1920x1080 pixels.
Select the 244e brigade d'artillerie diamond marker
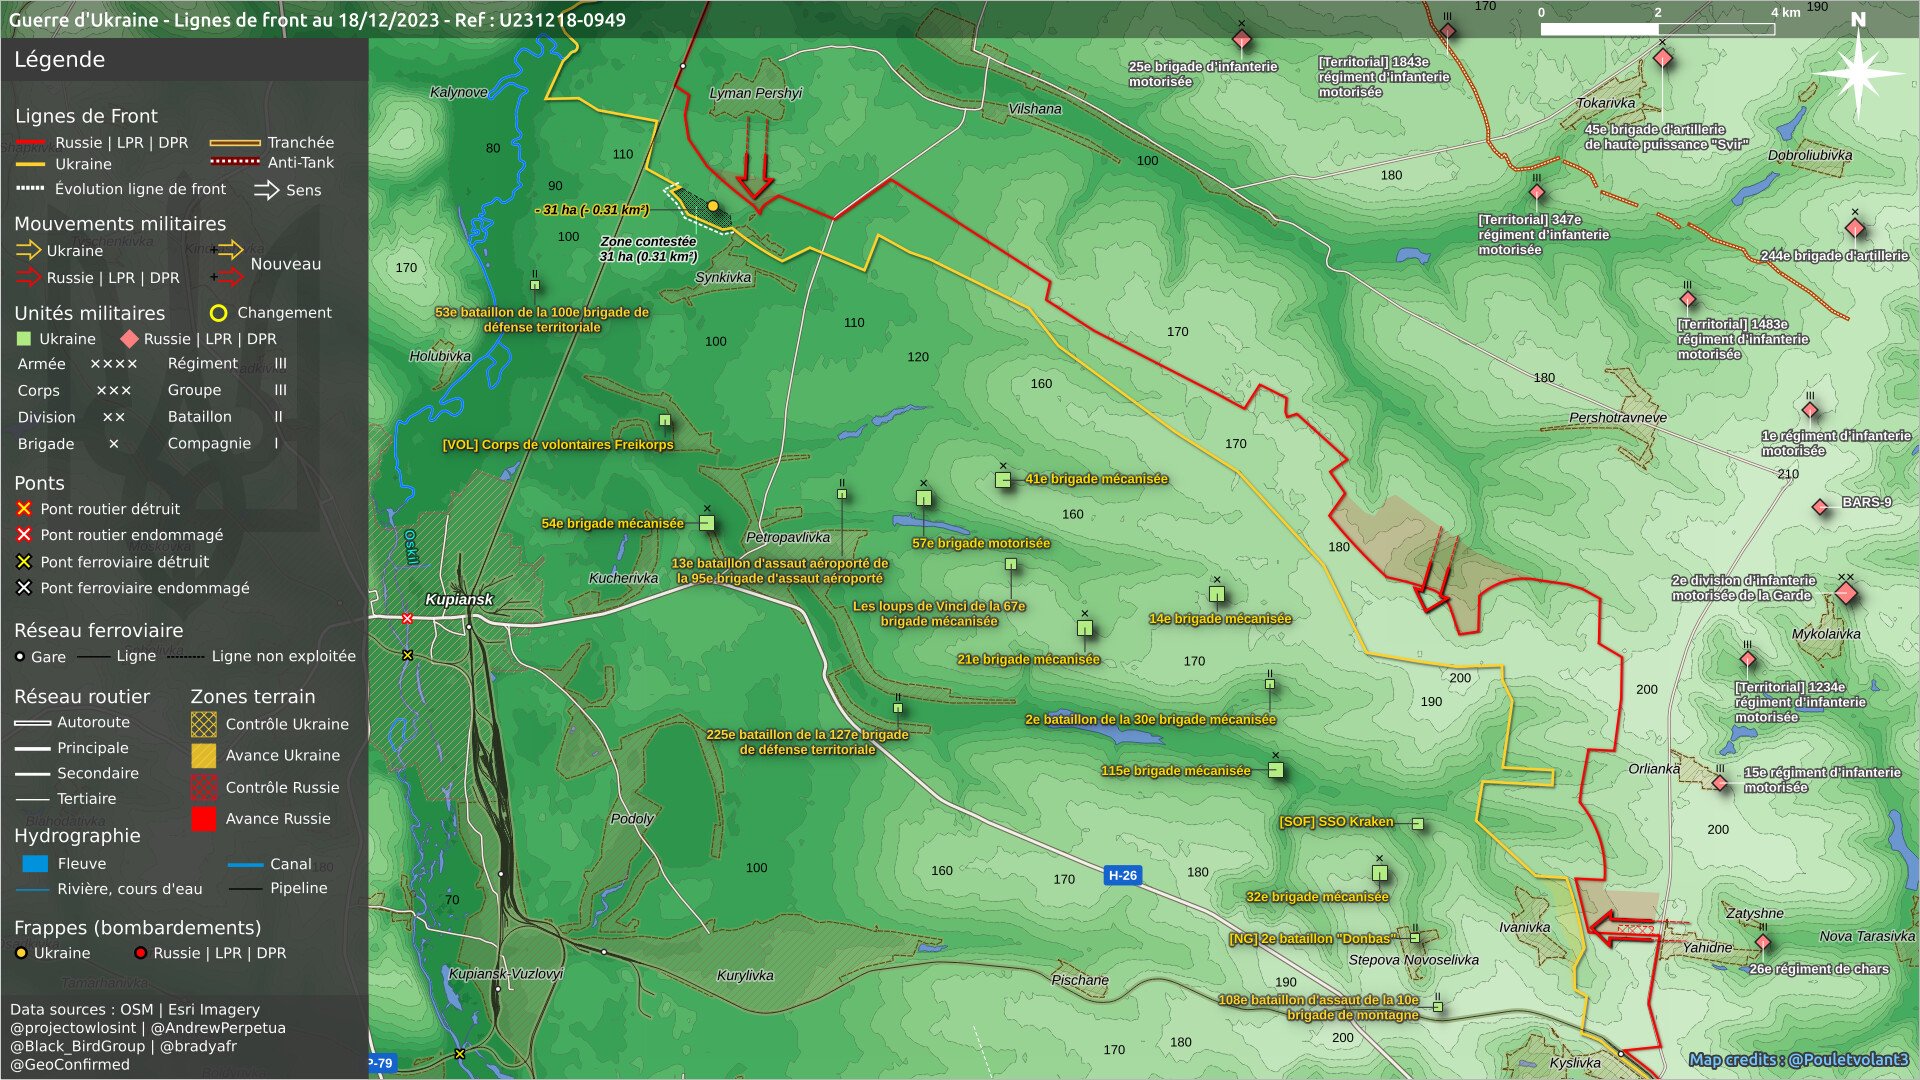tap(1855, 229)
